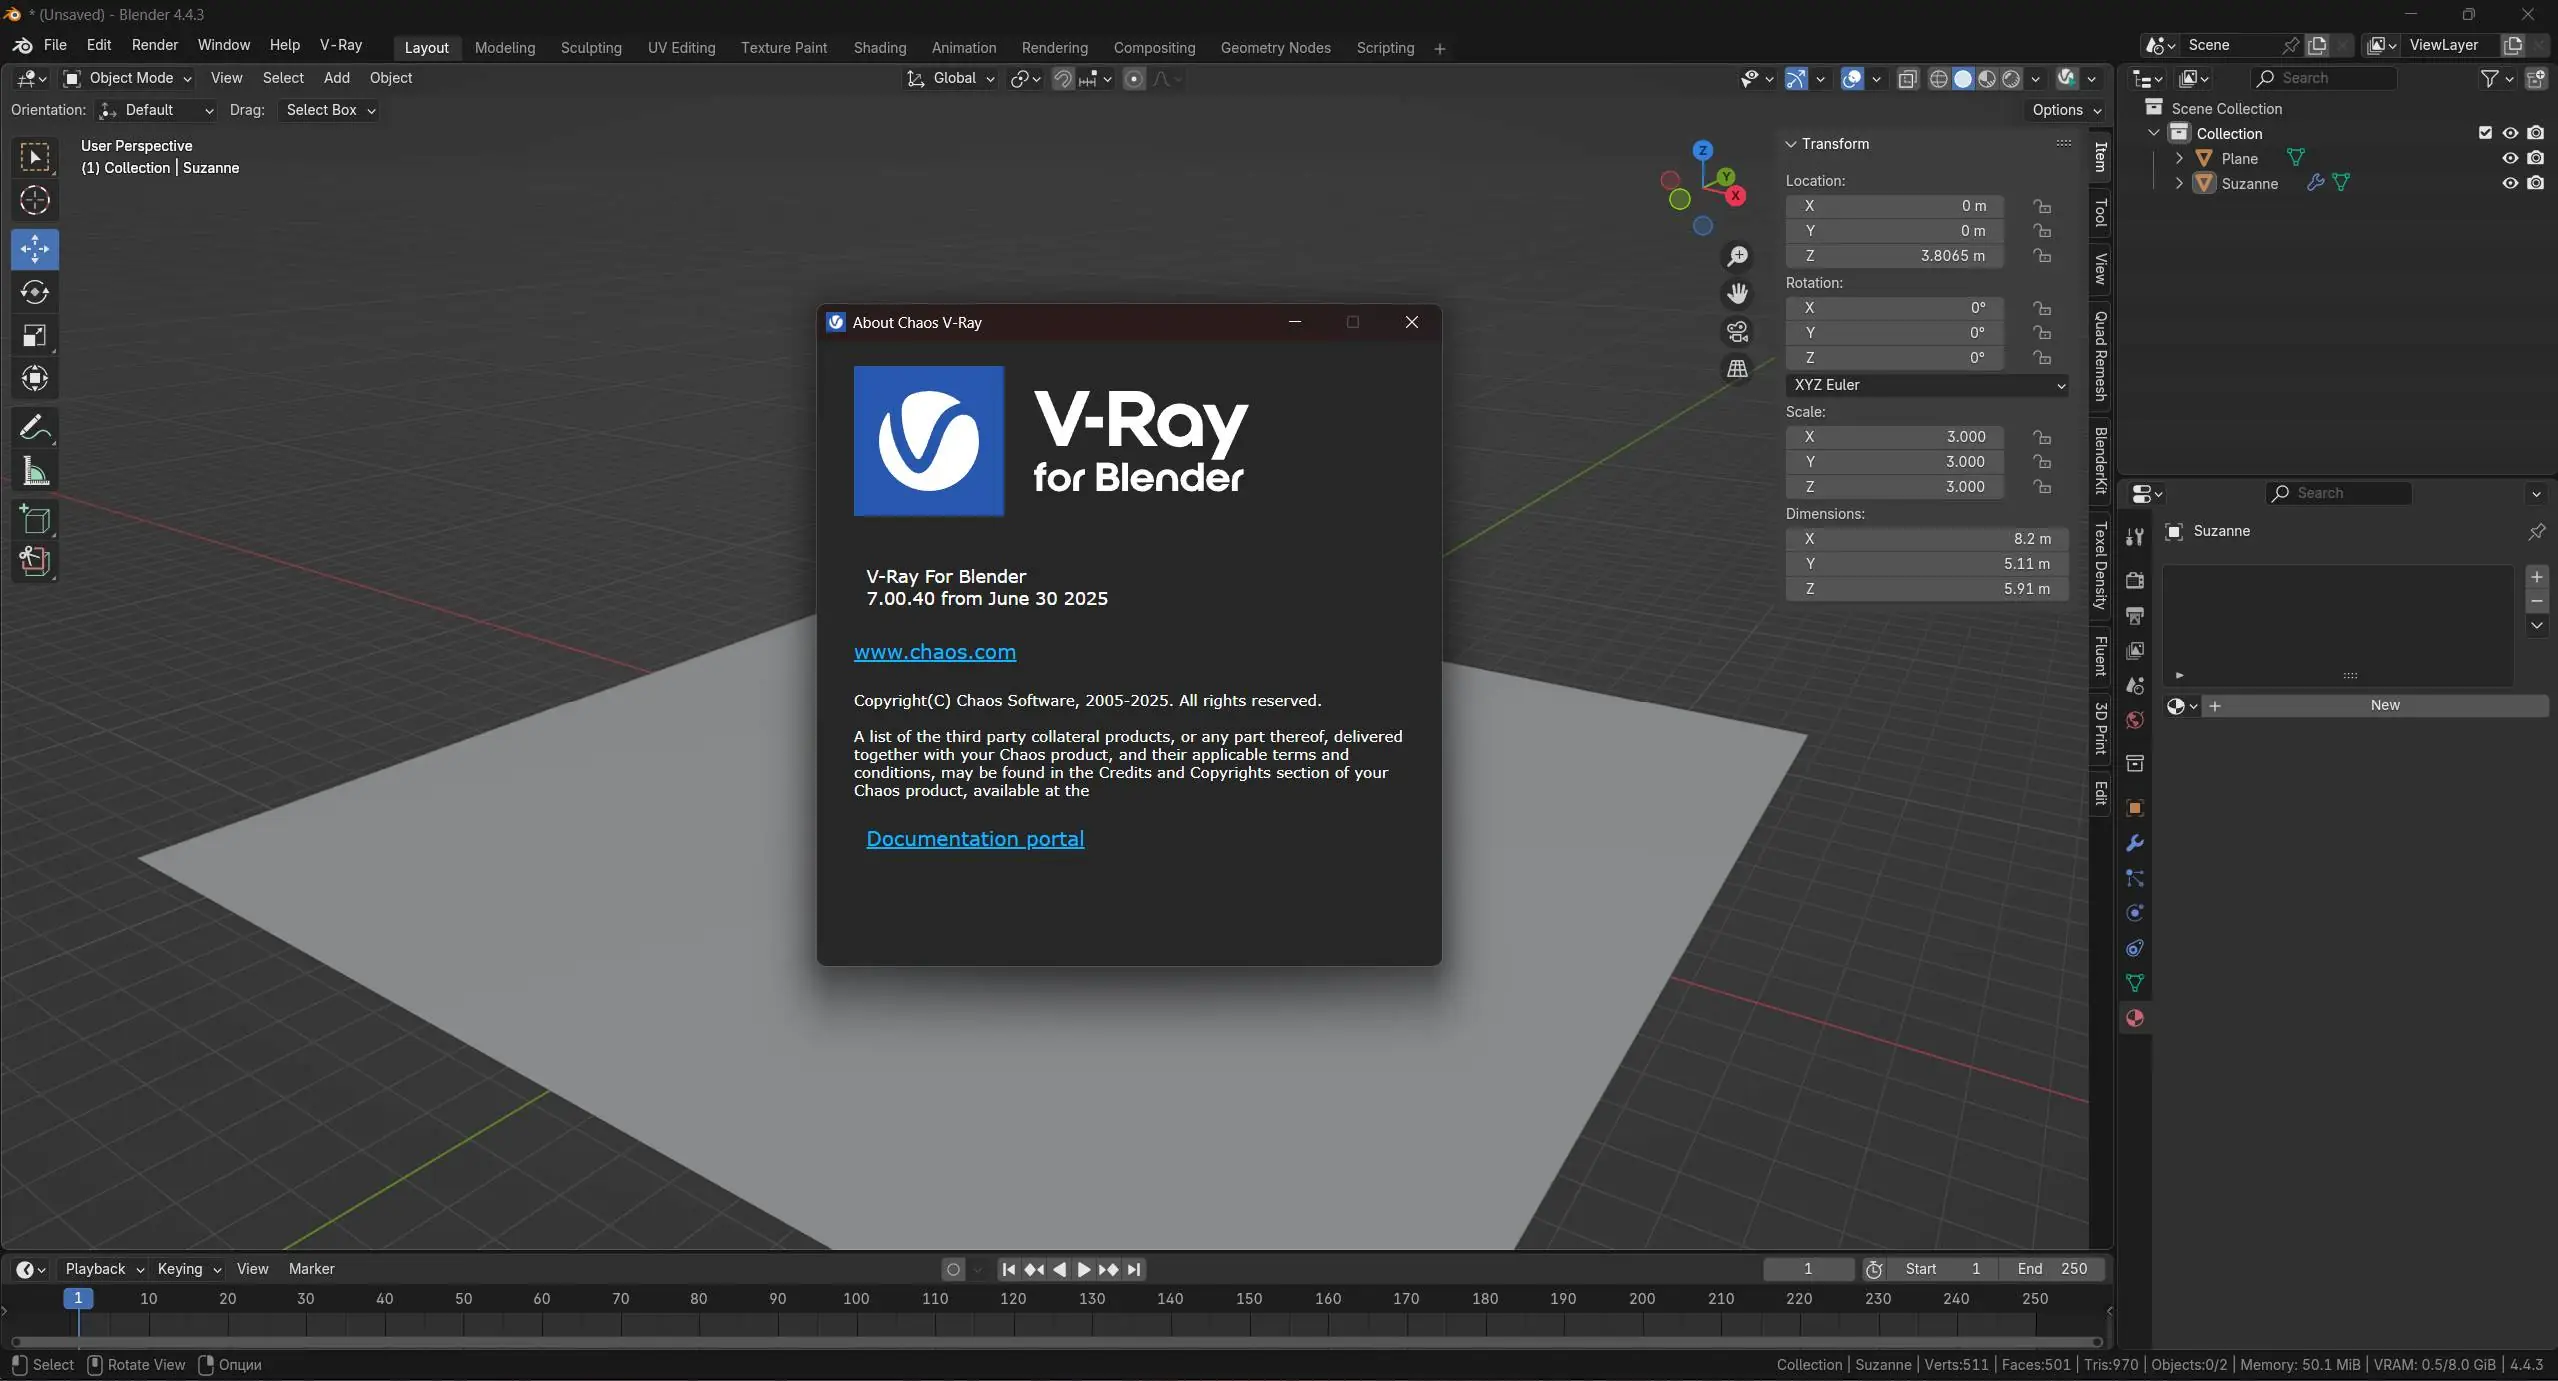Open the Object Mode dropdown

pos(127,78)
